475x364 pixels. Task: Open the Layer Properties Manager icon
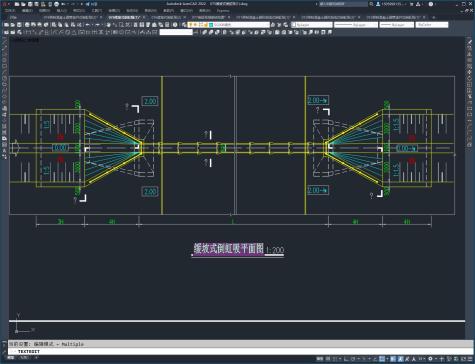point(184,25)
